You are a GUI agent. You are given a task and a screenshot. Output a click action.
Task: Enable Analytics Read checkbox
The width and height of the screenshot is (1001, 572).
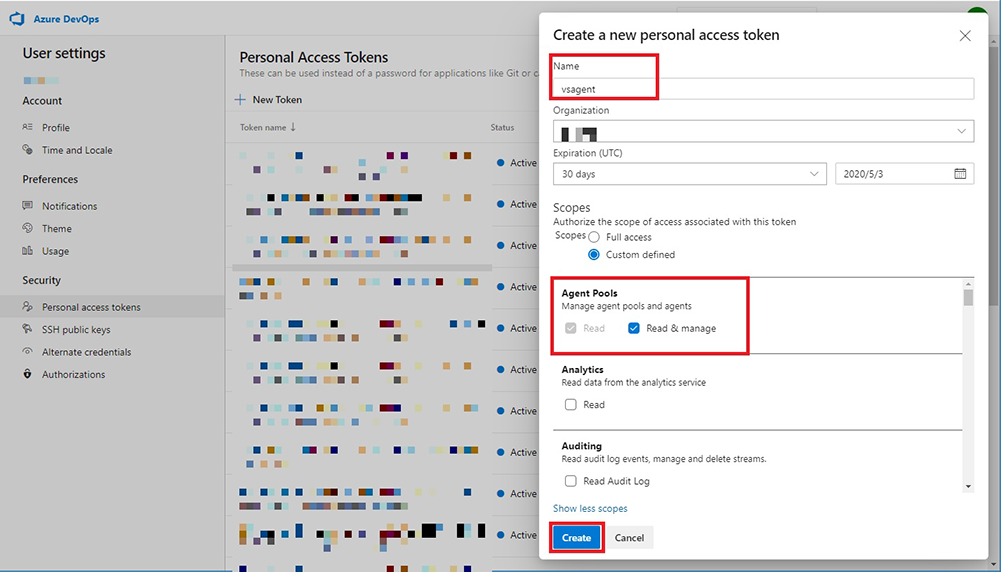point(571,405)
